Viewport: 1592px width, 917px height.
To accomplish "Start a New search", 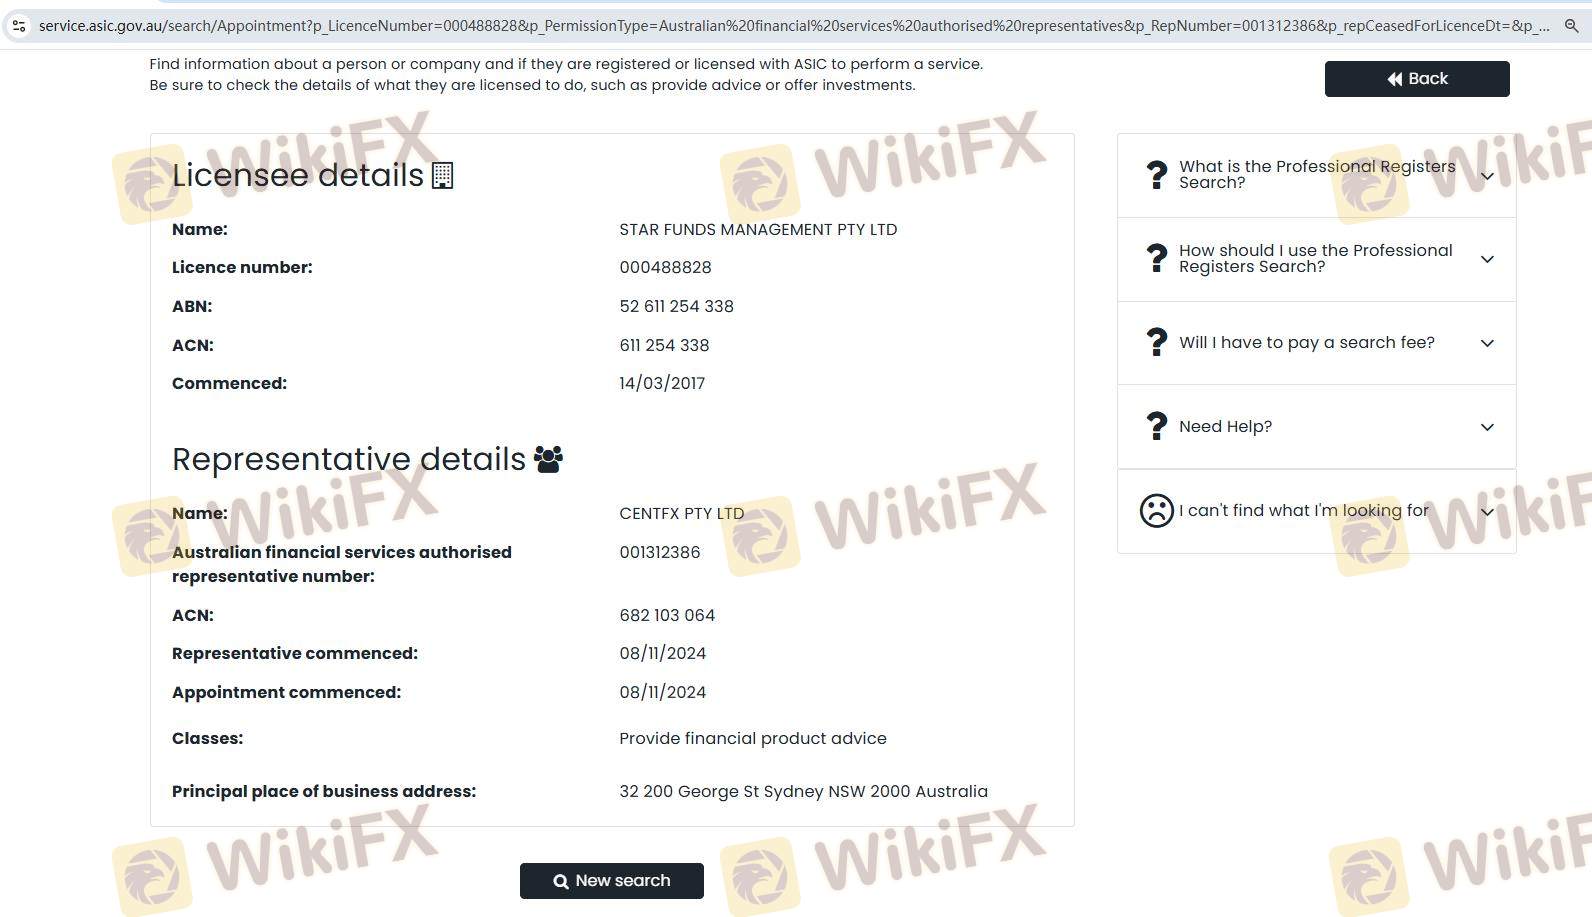I will tap(612, 881).
